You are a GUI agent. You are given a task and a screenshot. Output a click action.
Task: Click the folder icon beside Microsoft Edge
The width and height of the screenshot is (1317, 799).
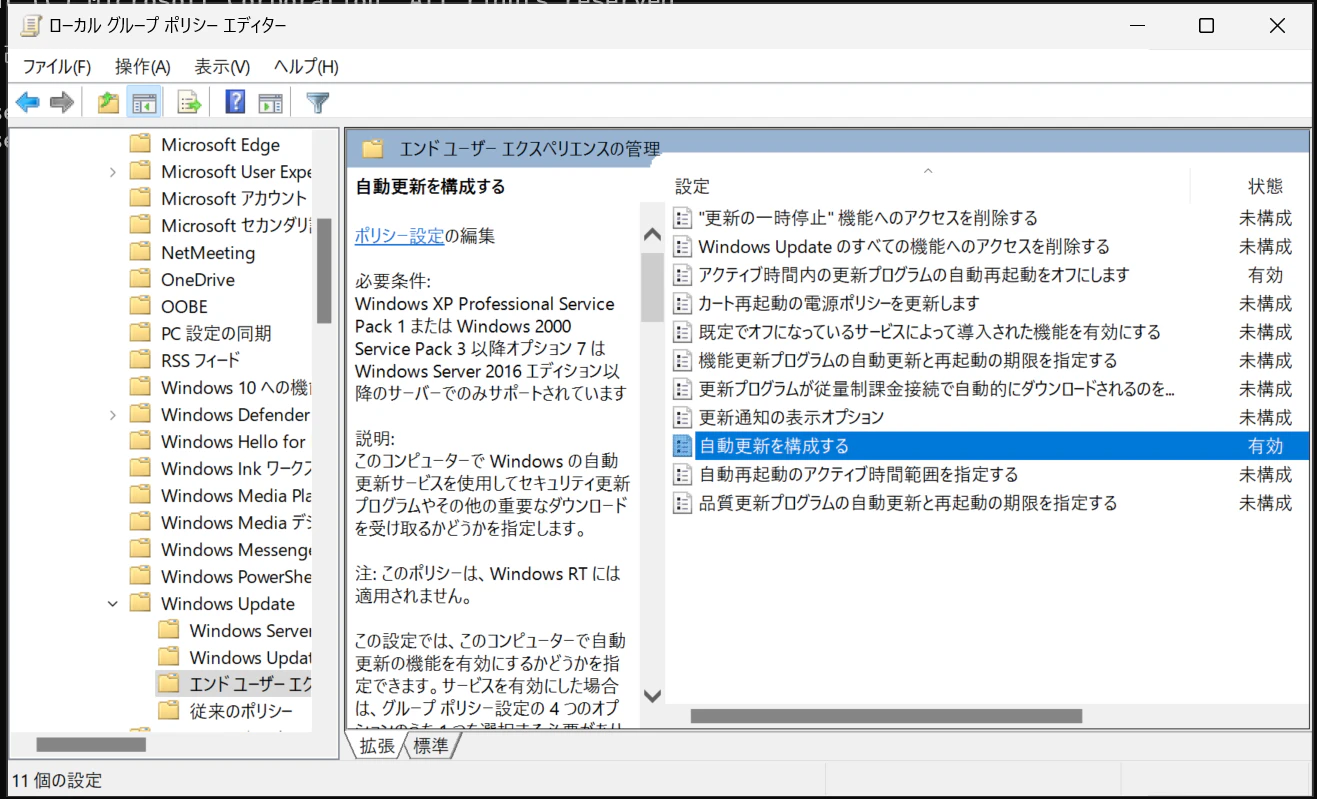click(x=141, y=145)
